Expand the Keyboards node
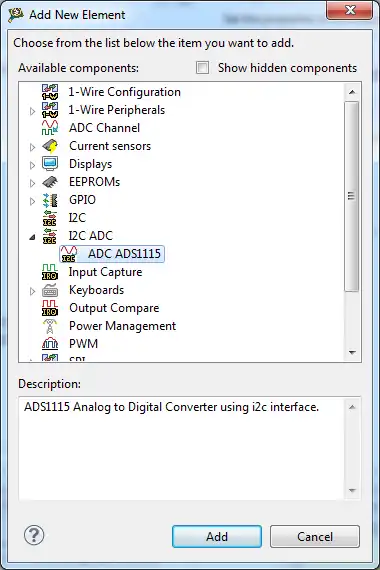Image resolution: width=380 pixels, height=570 pixels. (x=32, y=291)
